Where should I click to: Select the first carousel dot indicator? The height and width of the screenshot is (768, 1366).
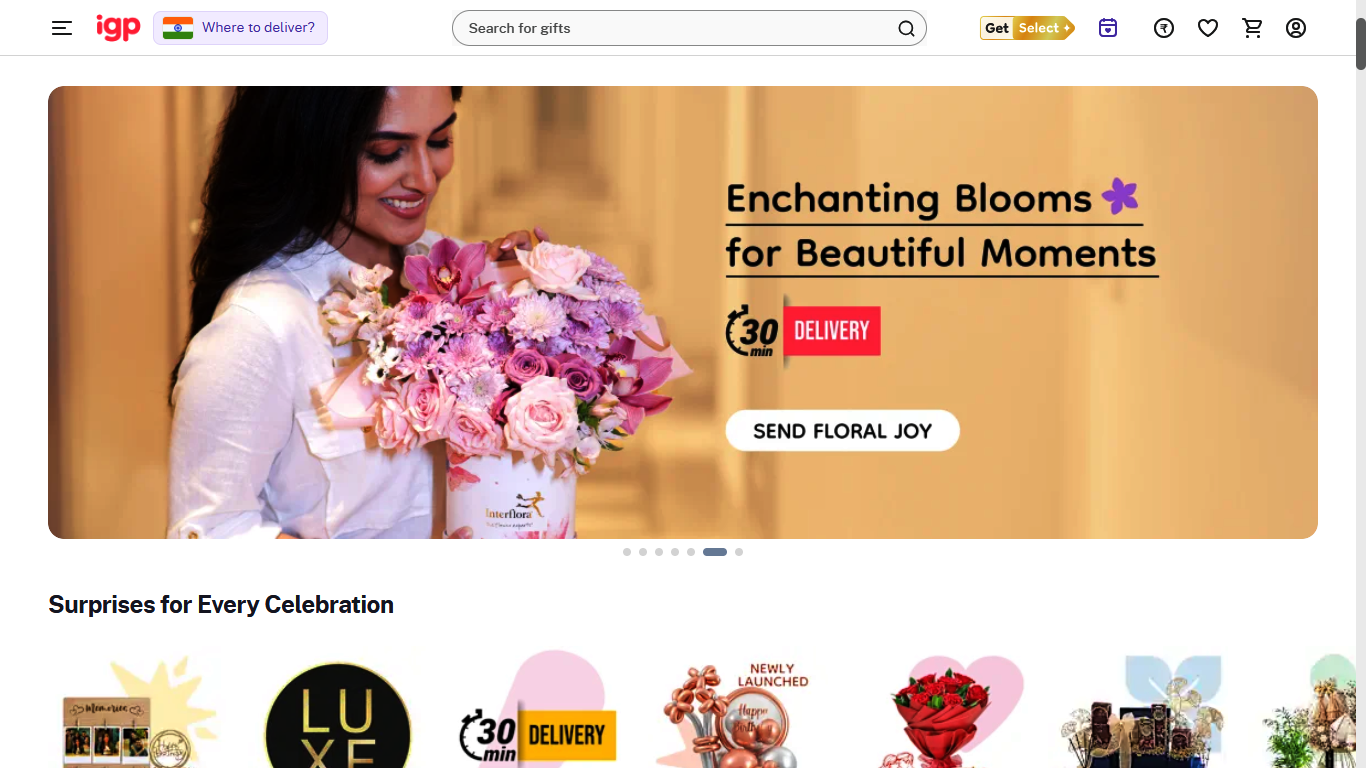point(627,552)
